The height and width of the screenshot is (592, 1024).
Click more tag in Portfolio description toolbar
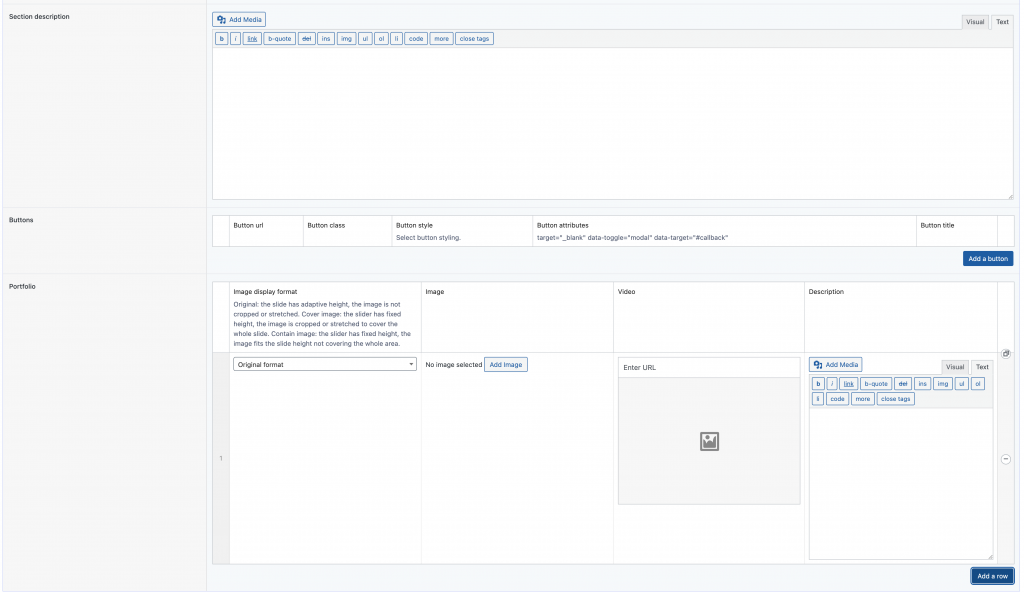(x=863, y=399)
